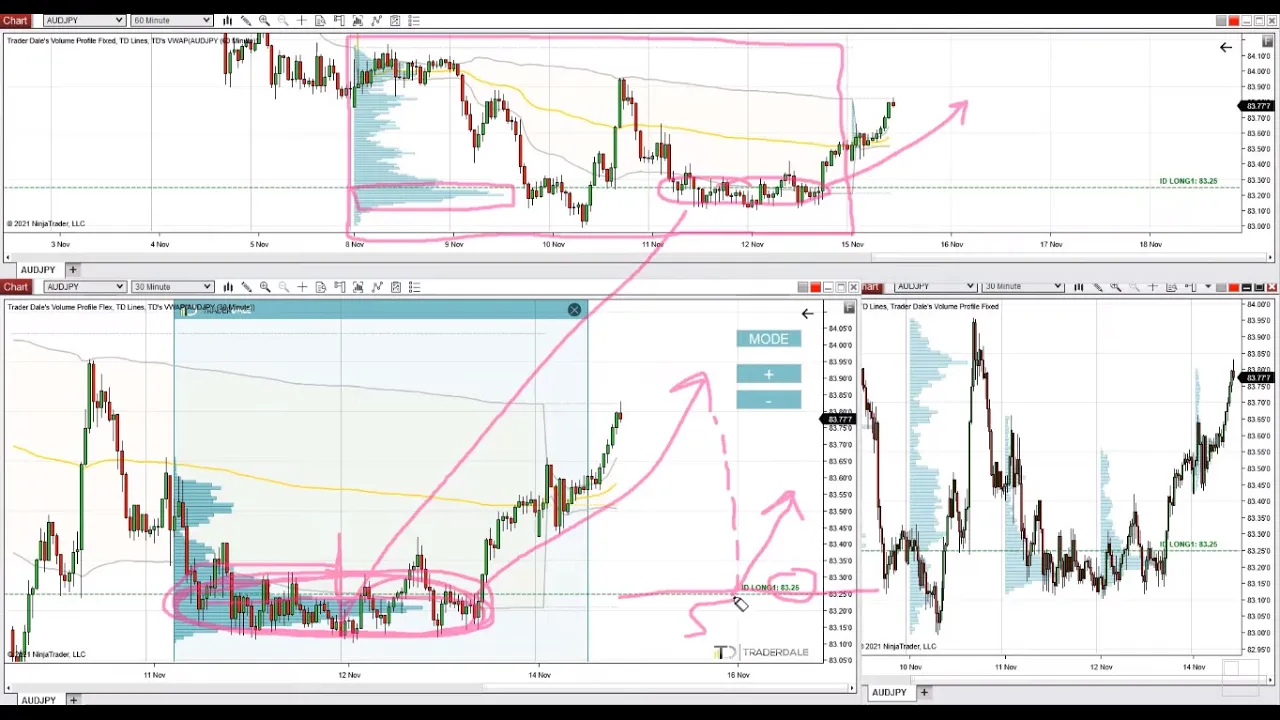The width and height of the screenshot is (1280, 720).
Task: Select crosshair cursor in right-hand chart
Action: pos(1152,286)
